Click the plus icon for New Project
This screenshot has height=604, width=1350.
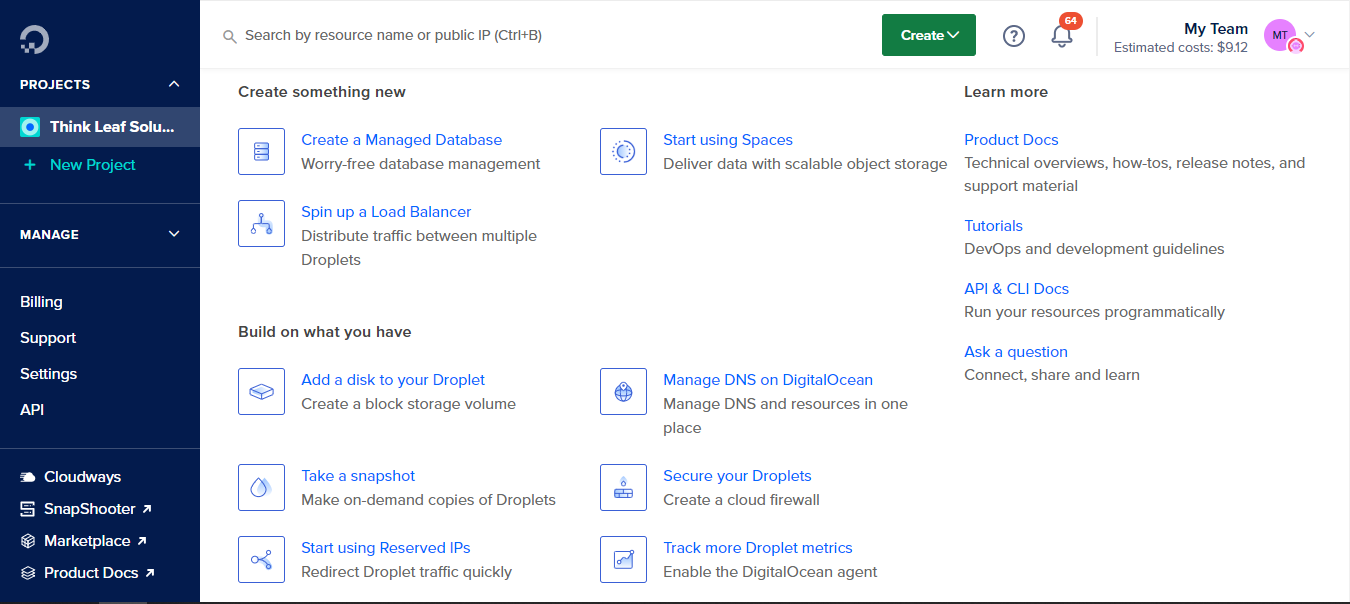click(x=30, y=165)
